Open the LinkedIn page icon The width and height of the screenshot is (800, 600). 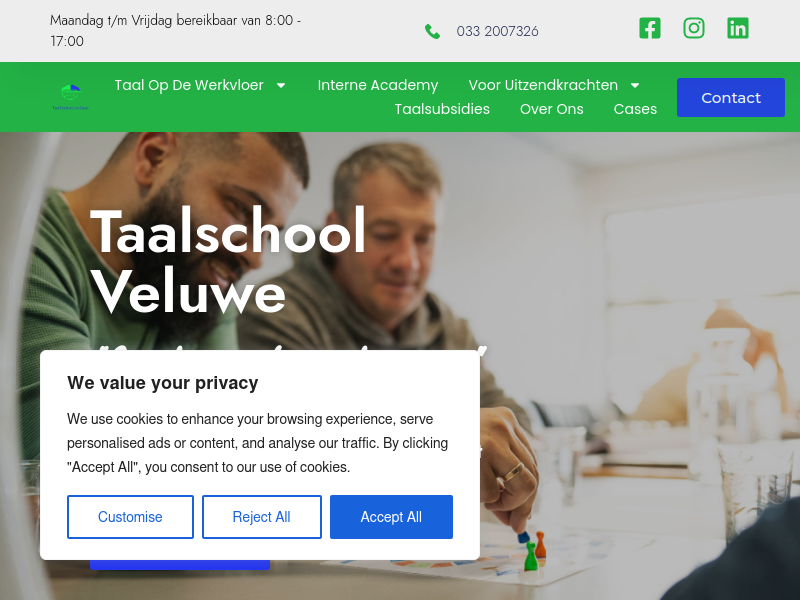[x=738, y=28]
